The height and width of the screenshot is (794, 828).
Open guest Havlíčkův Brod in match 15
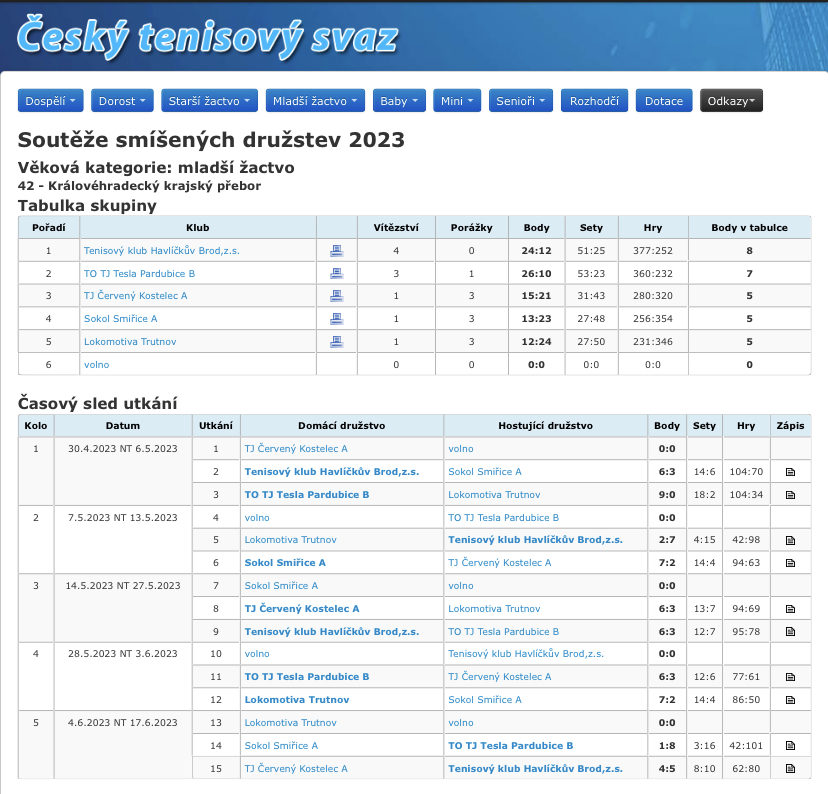pyautogui.click(x=535, y=769)
